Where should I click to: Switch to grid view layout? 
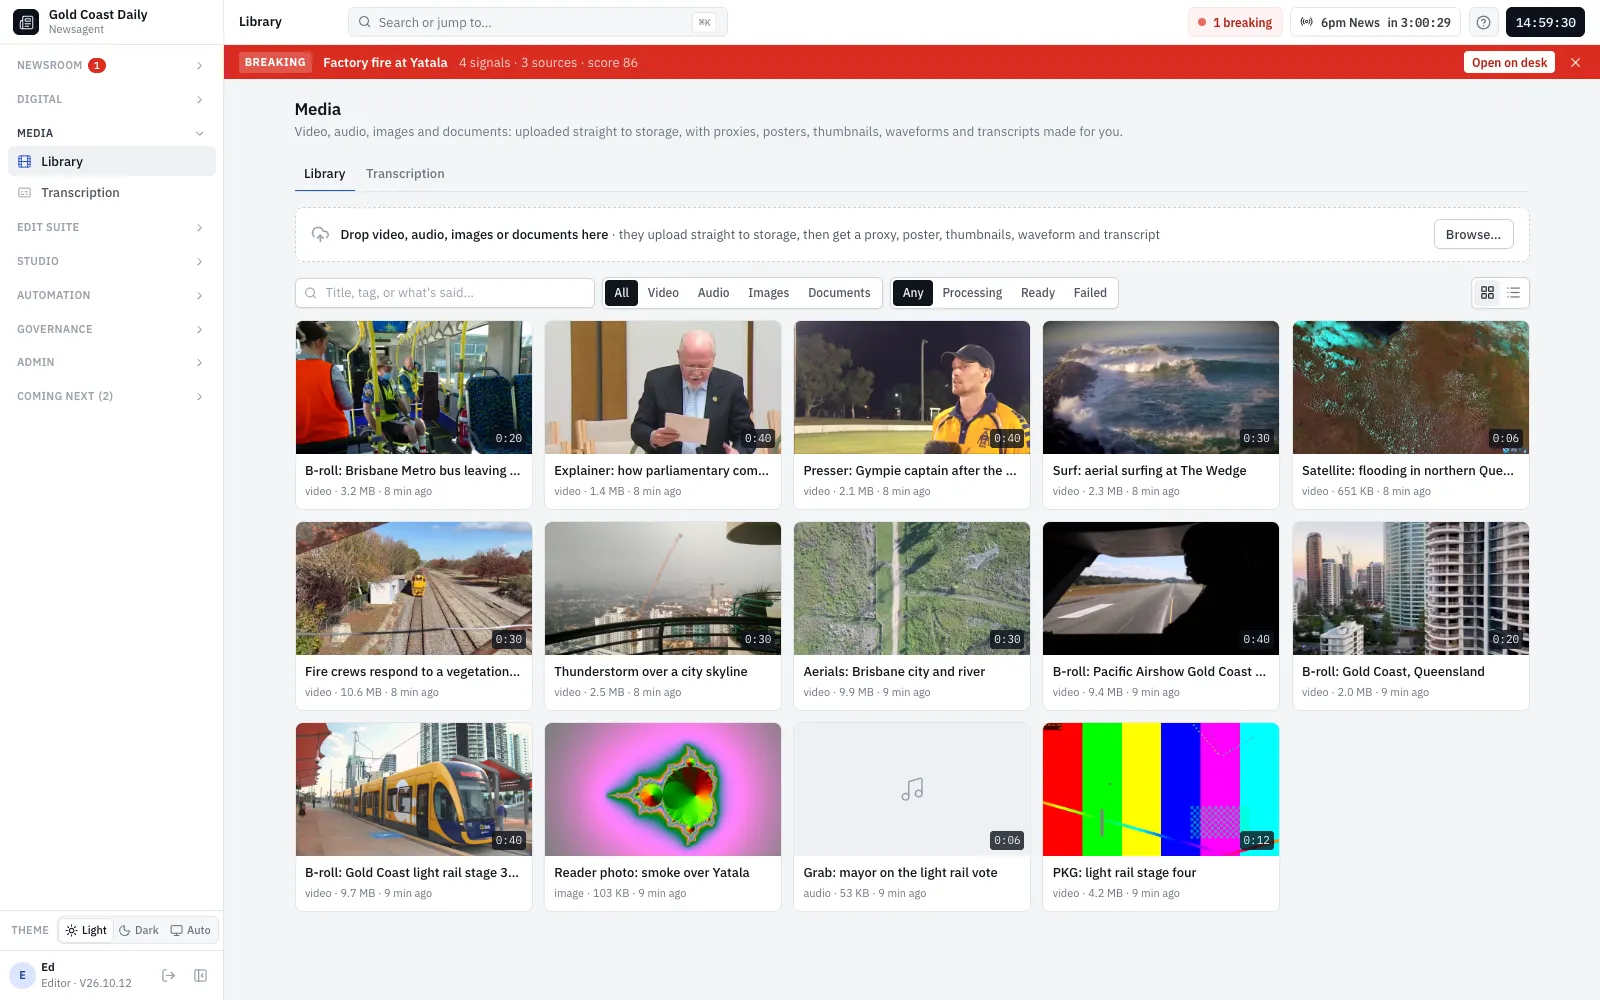coord(1487,293)
